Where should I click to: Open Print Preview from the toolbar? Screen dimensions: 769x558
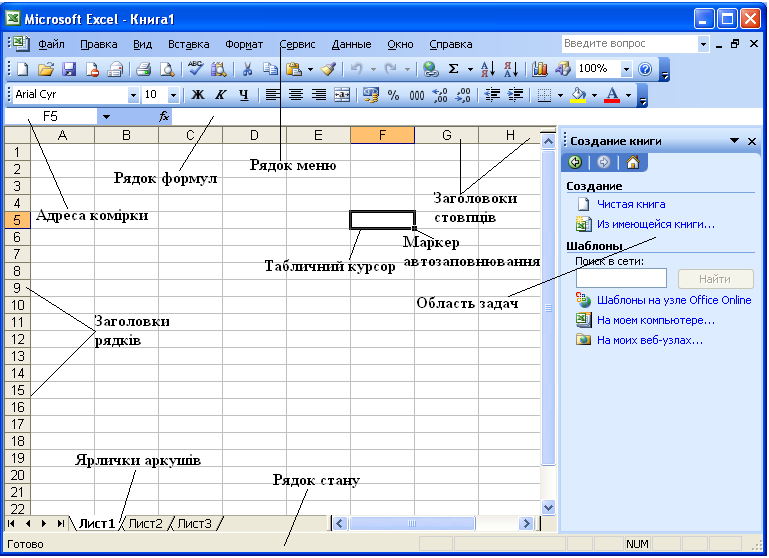pyautogui.click(x=167, y=69)
